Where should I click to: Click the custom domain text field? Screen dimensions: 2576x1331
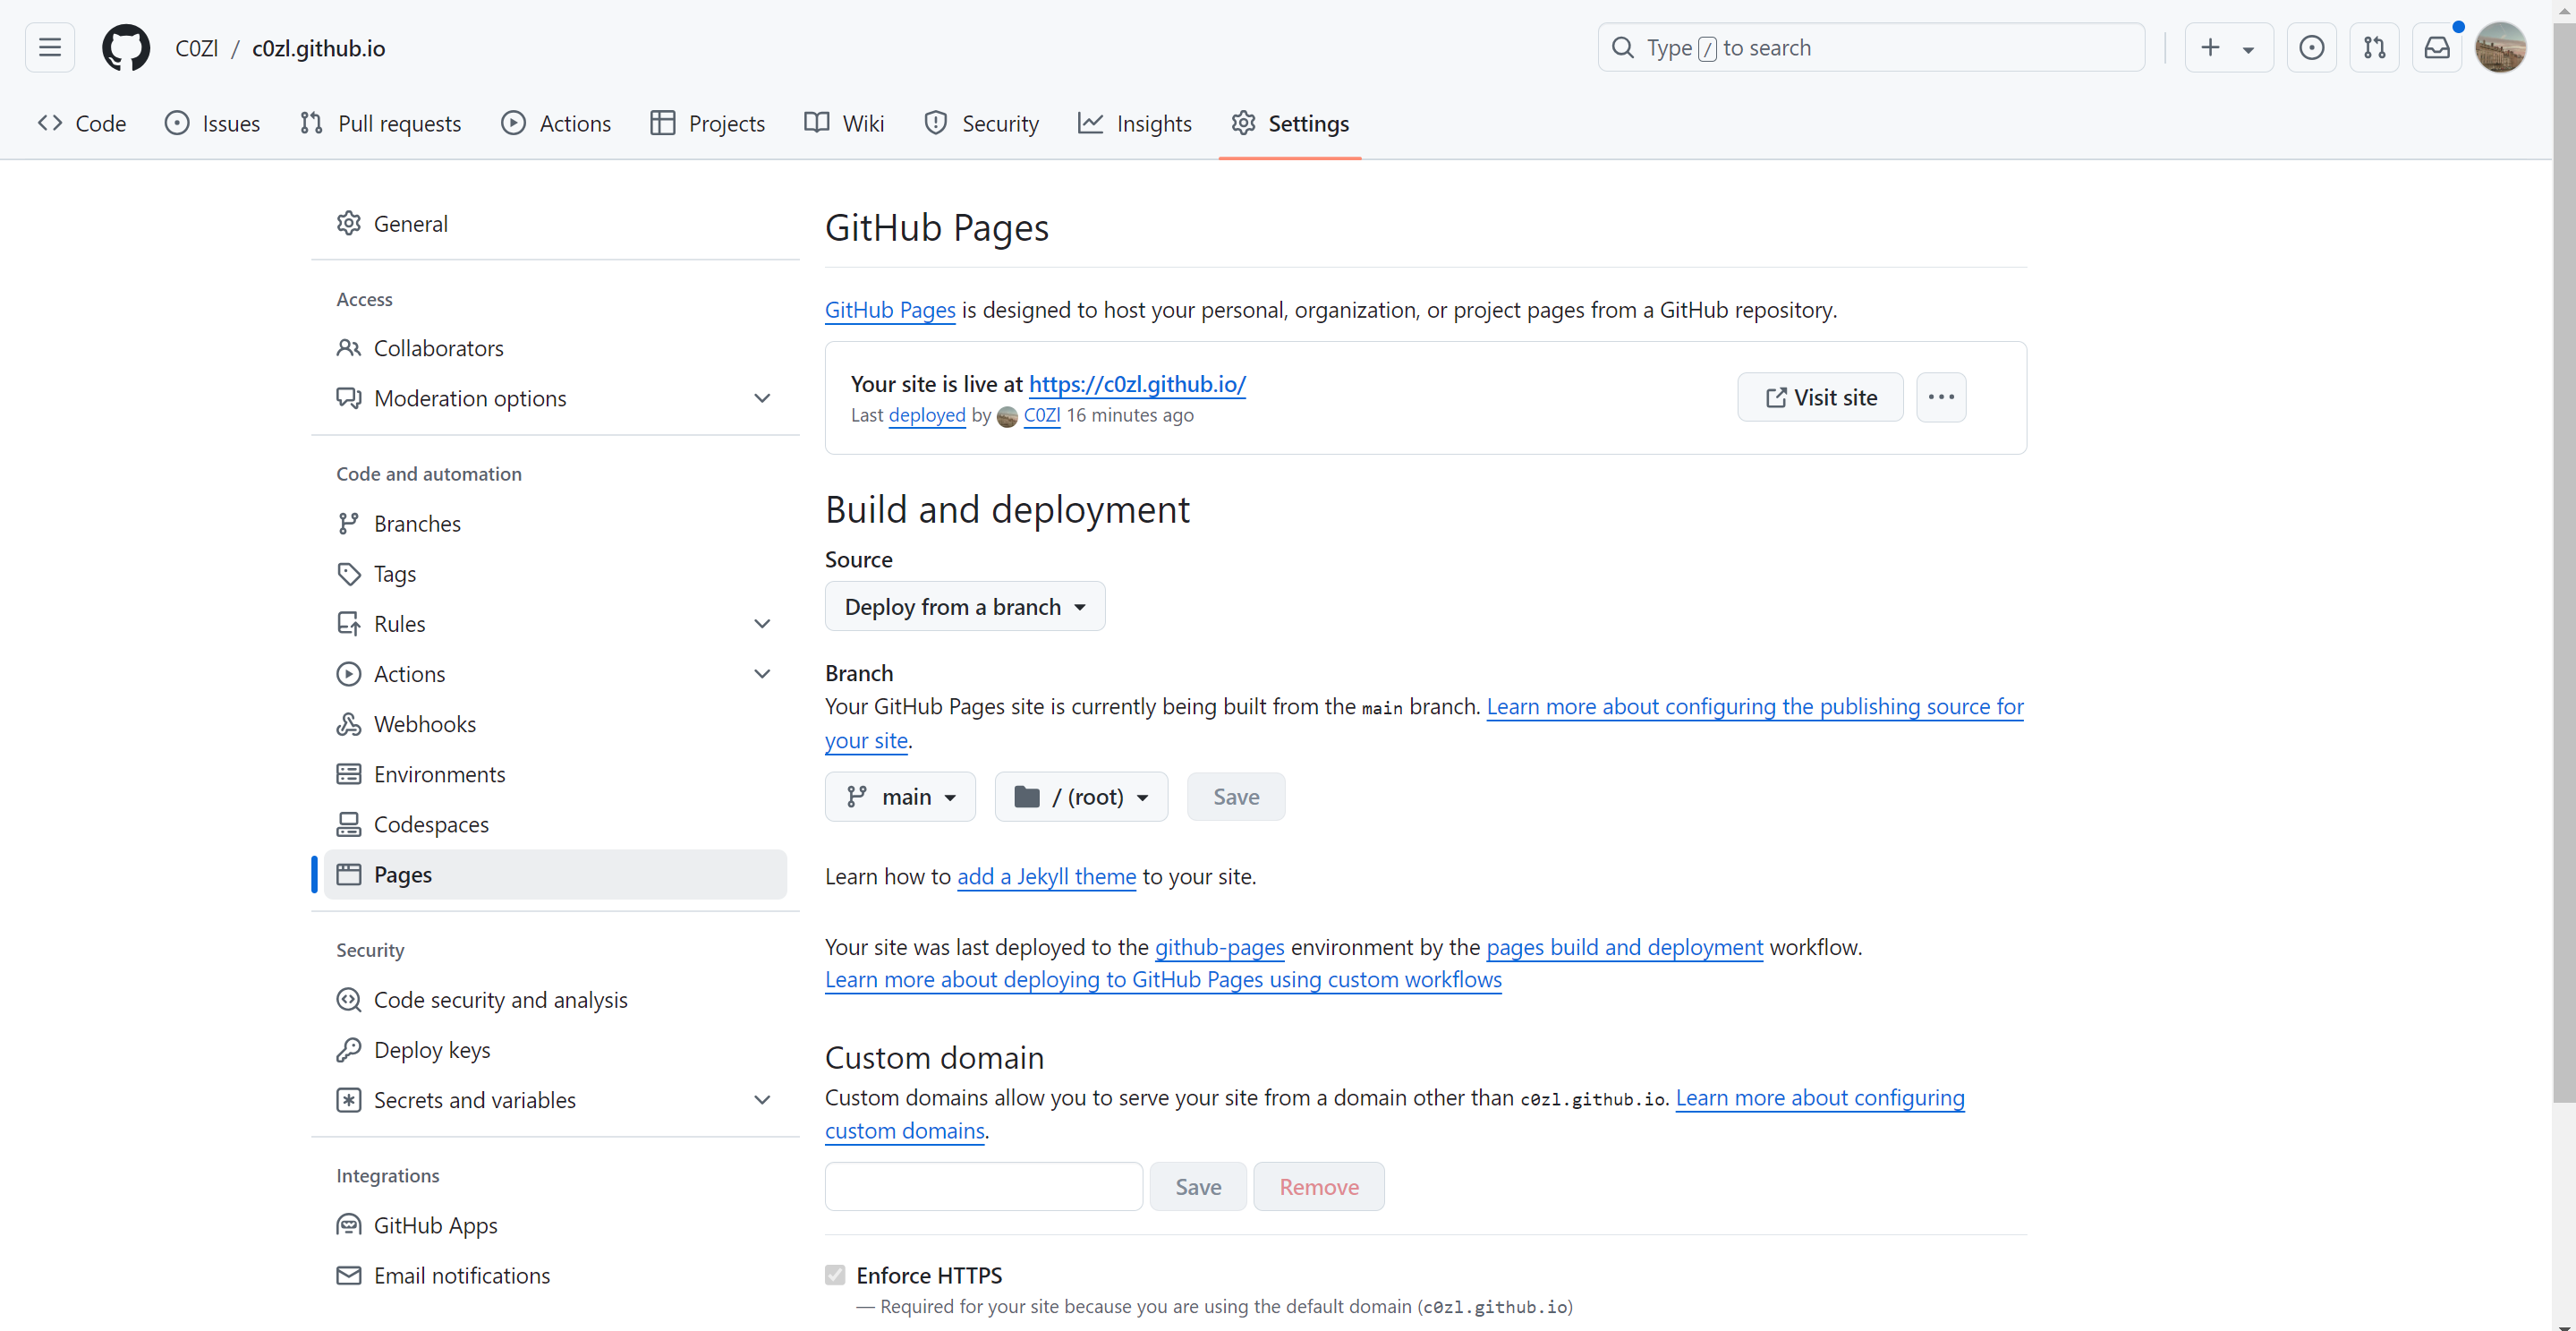(x=983, y=1187)
